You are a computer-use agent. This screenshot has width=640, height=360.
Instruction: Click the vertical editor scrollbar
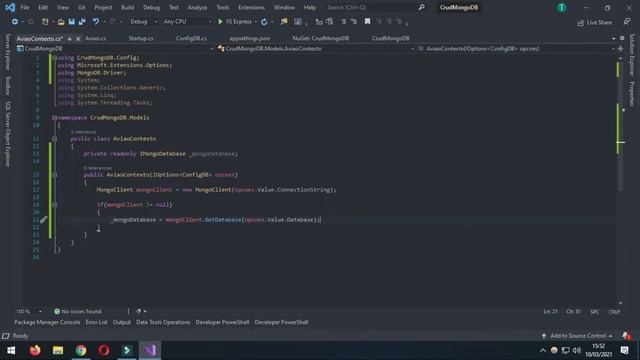click(x=620, y=180)
